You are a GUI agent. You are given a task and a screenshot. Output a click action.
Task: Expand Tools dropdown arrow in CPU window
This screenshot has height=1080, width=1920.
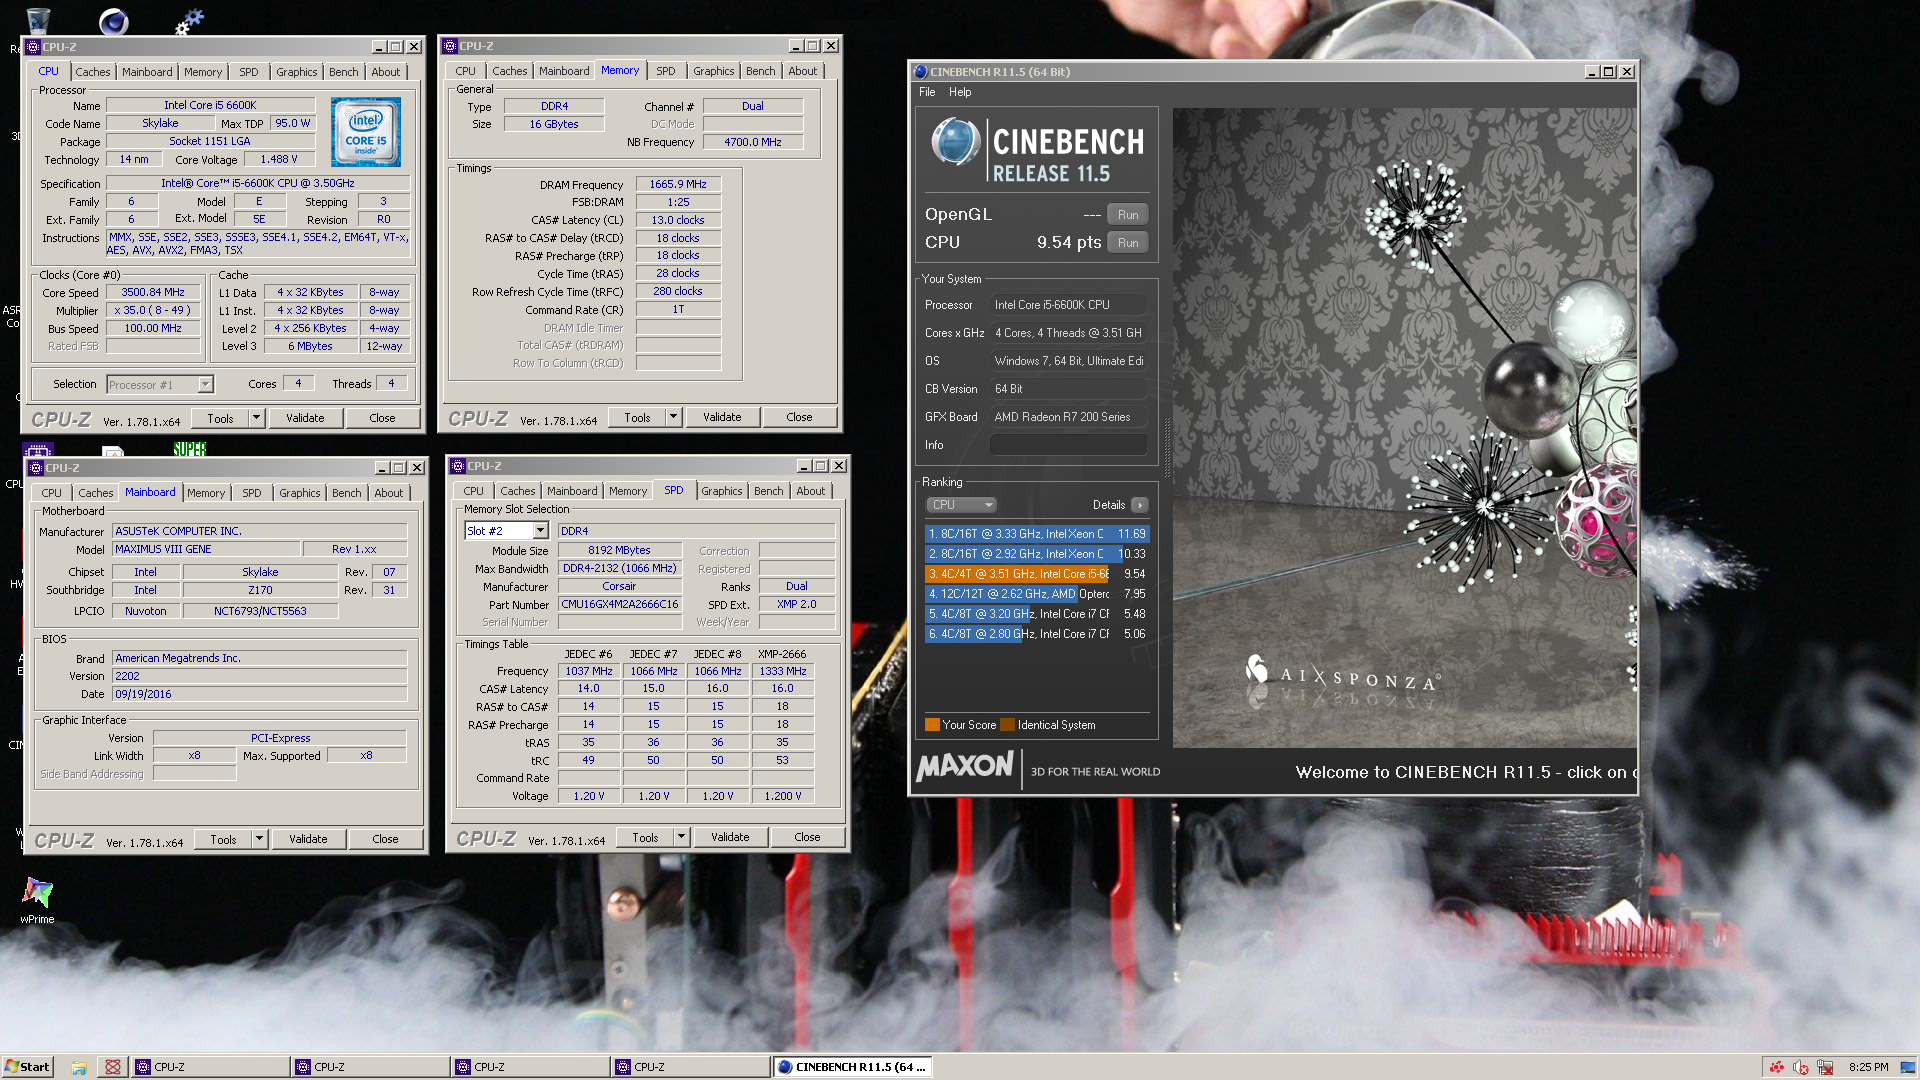pos(256,419)
